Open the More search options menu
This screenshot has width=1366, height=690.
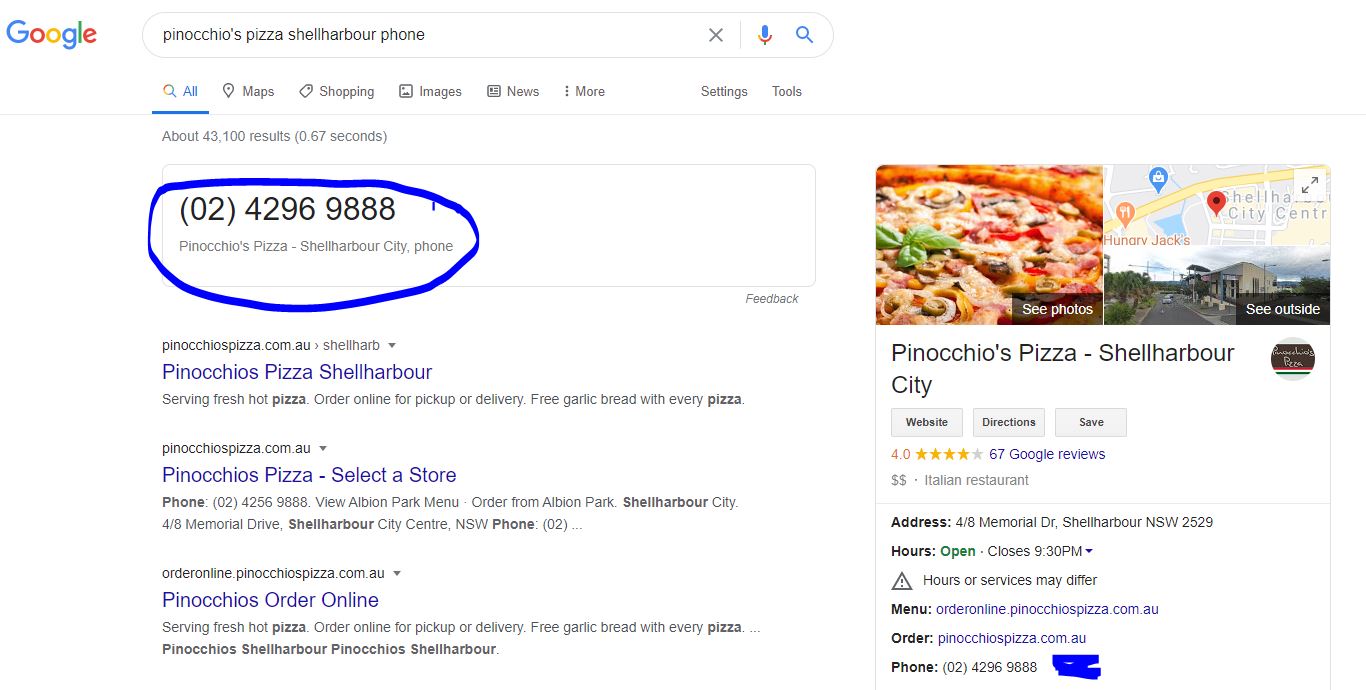click(584, 91)
